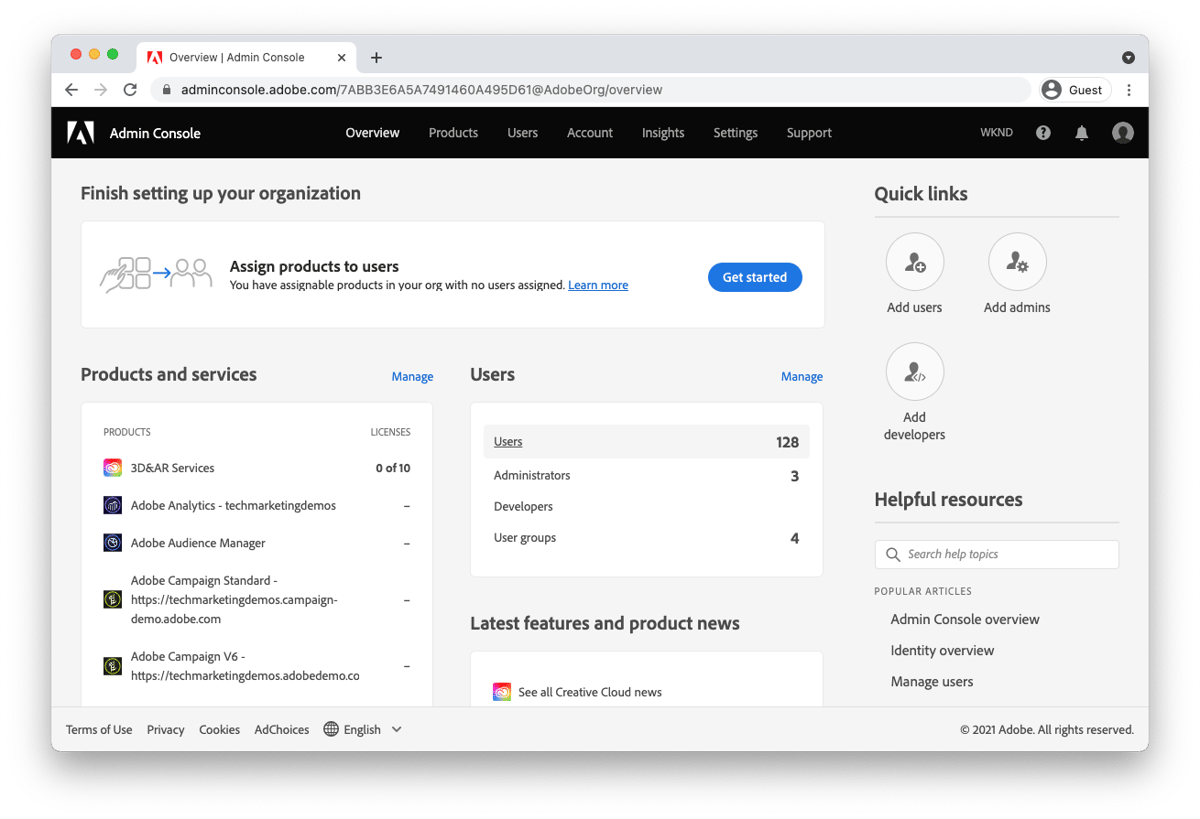The image size is (1200, 819).
Task: Click the help question mark icon
Action: 1043,132
